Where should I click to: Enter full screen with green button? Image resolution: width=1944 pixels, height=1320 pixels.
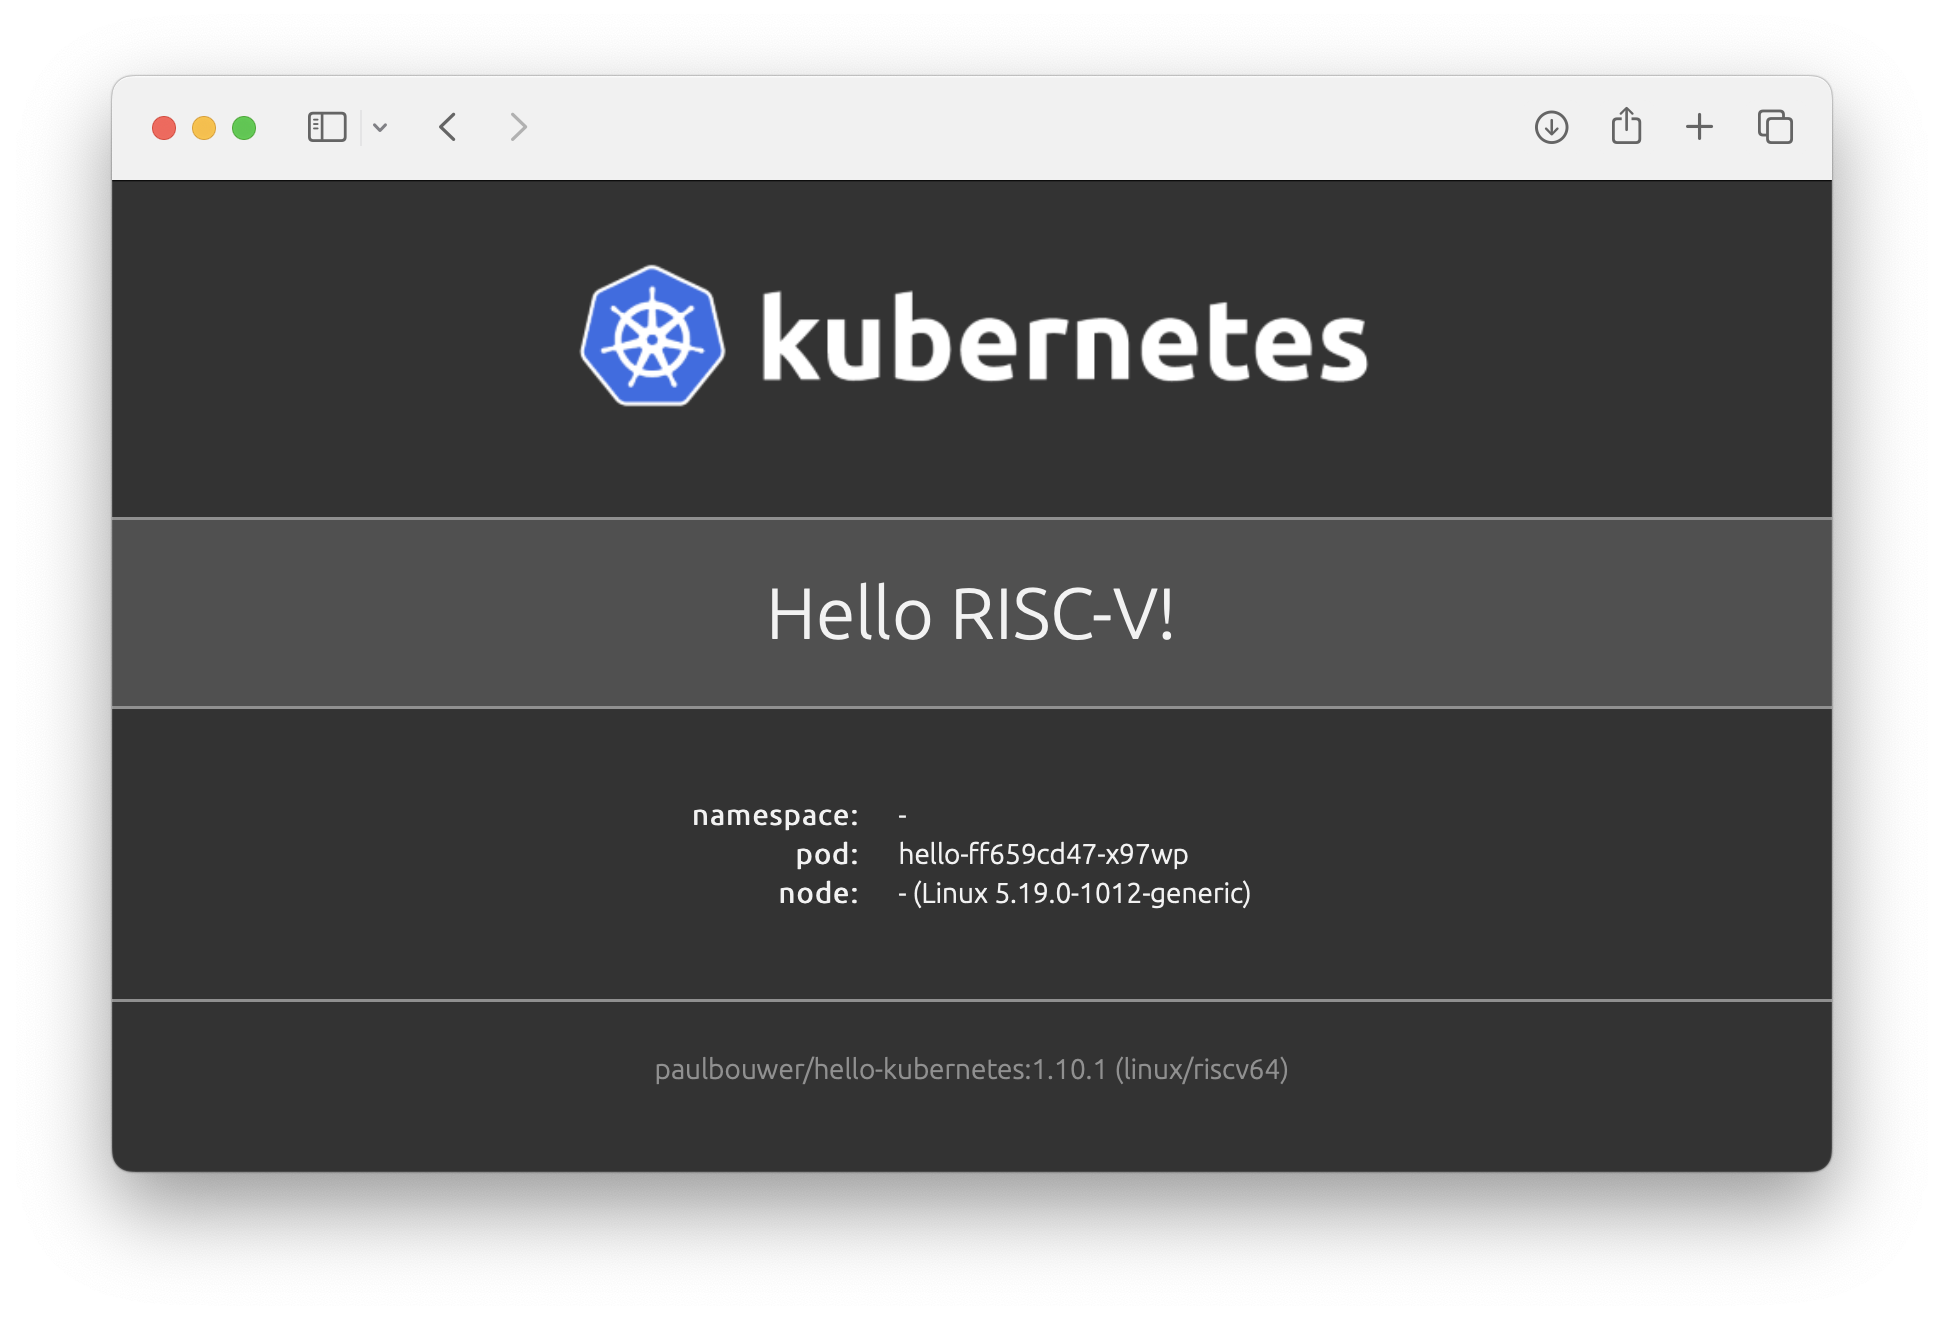coord(244,128)
